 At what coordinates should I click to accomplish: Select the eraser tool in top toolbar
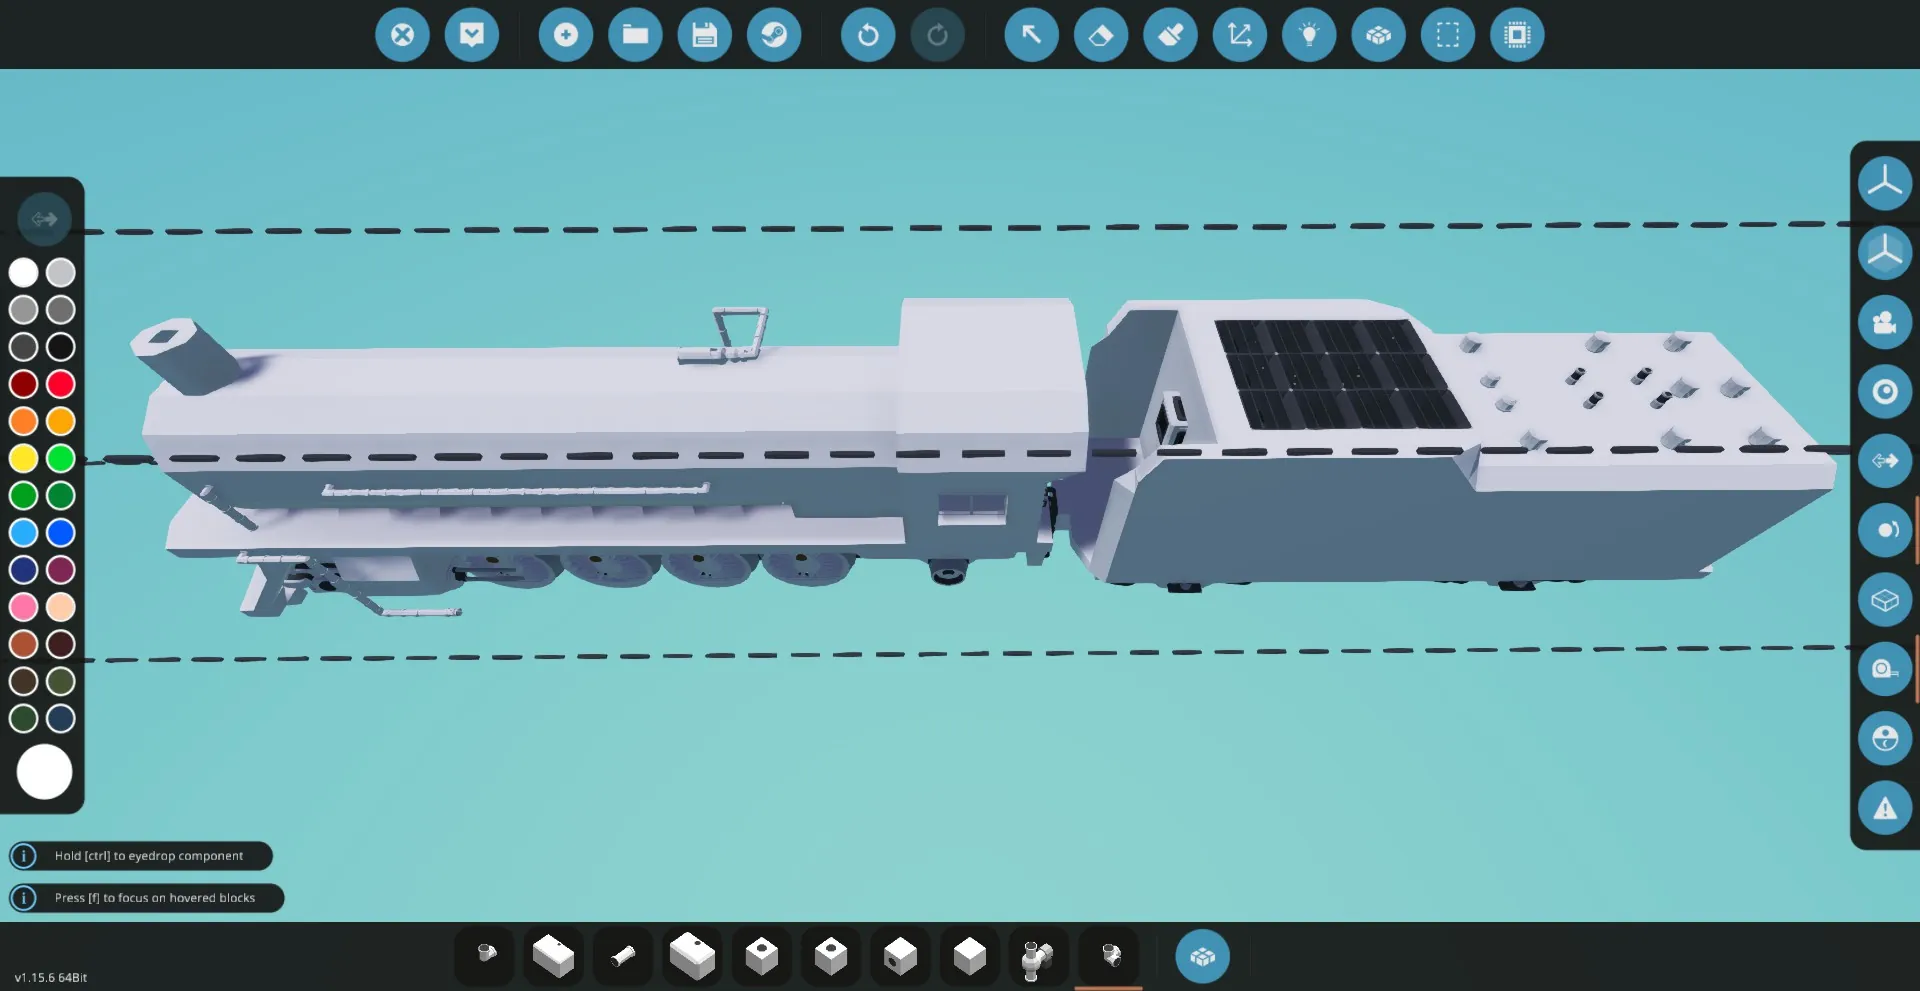click(1101, 35)
